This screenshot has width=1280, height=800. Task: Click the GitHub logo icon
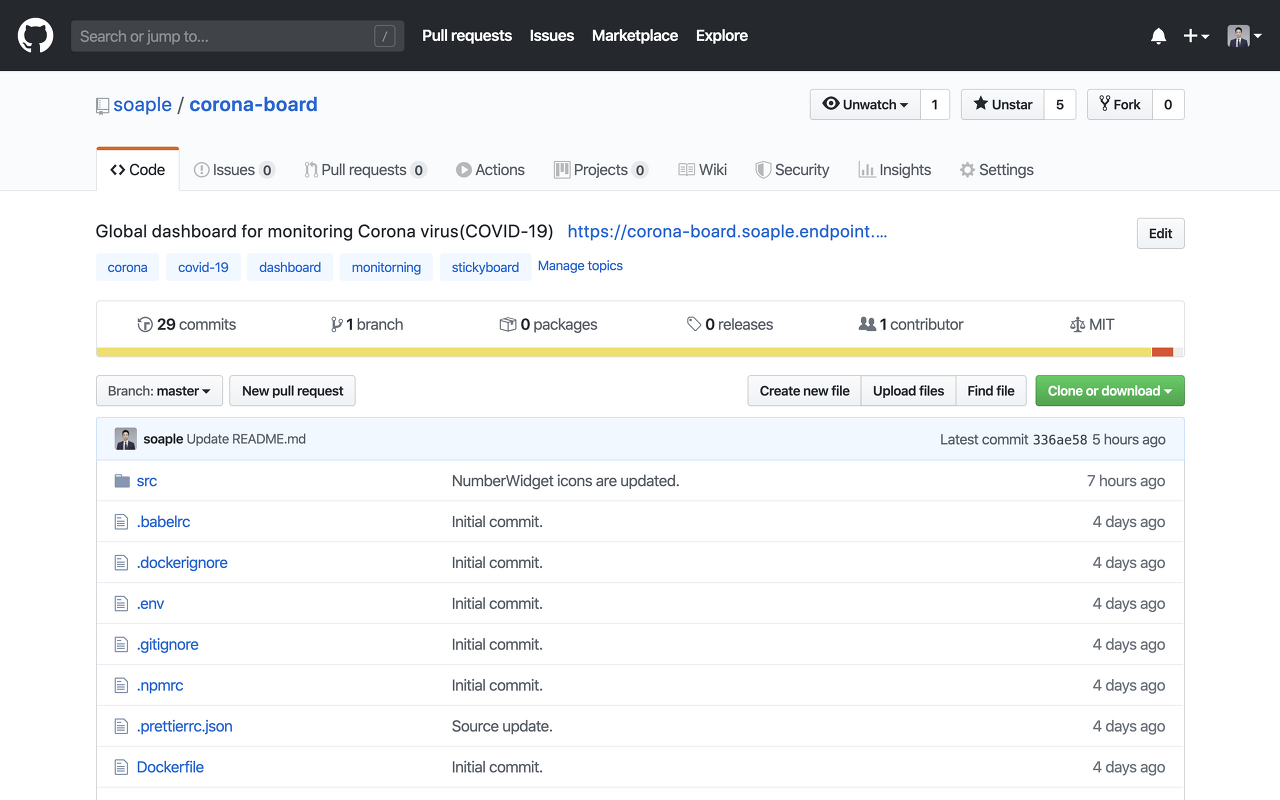pyautogui.click(x=35, y=36)
